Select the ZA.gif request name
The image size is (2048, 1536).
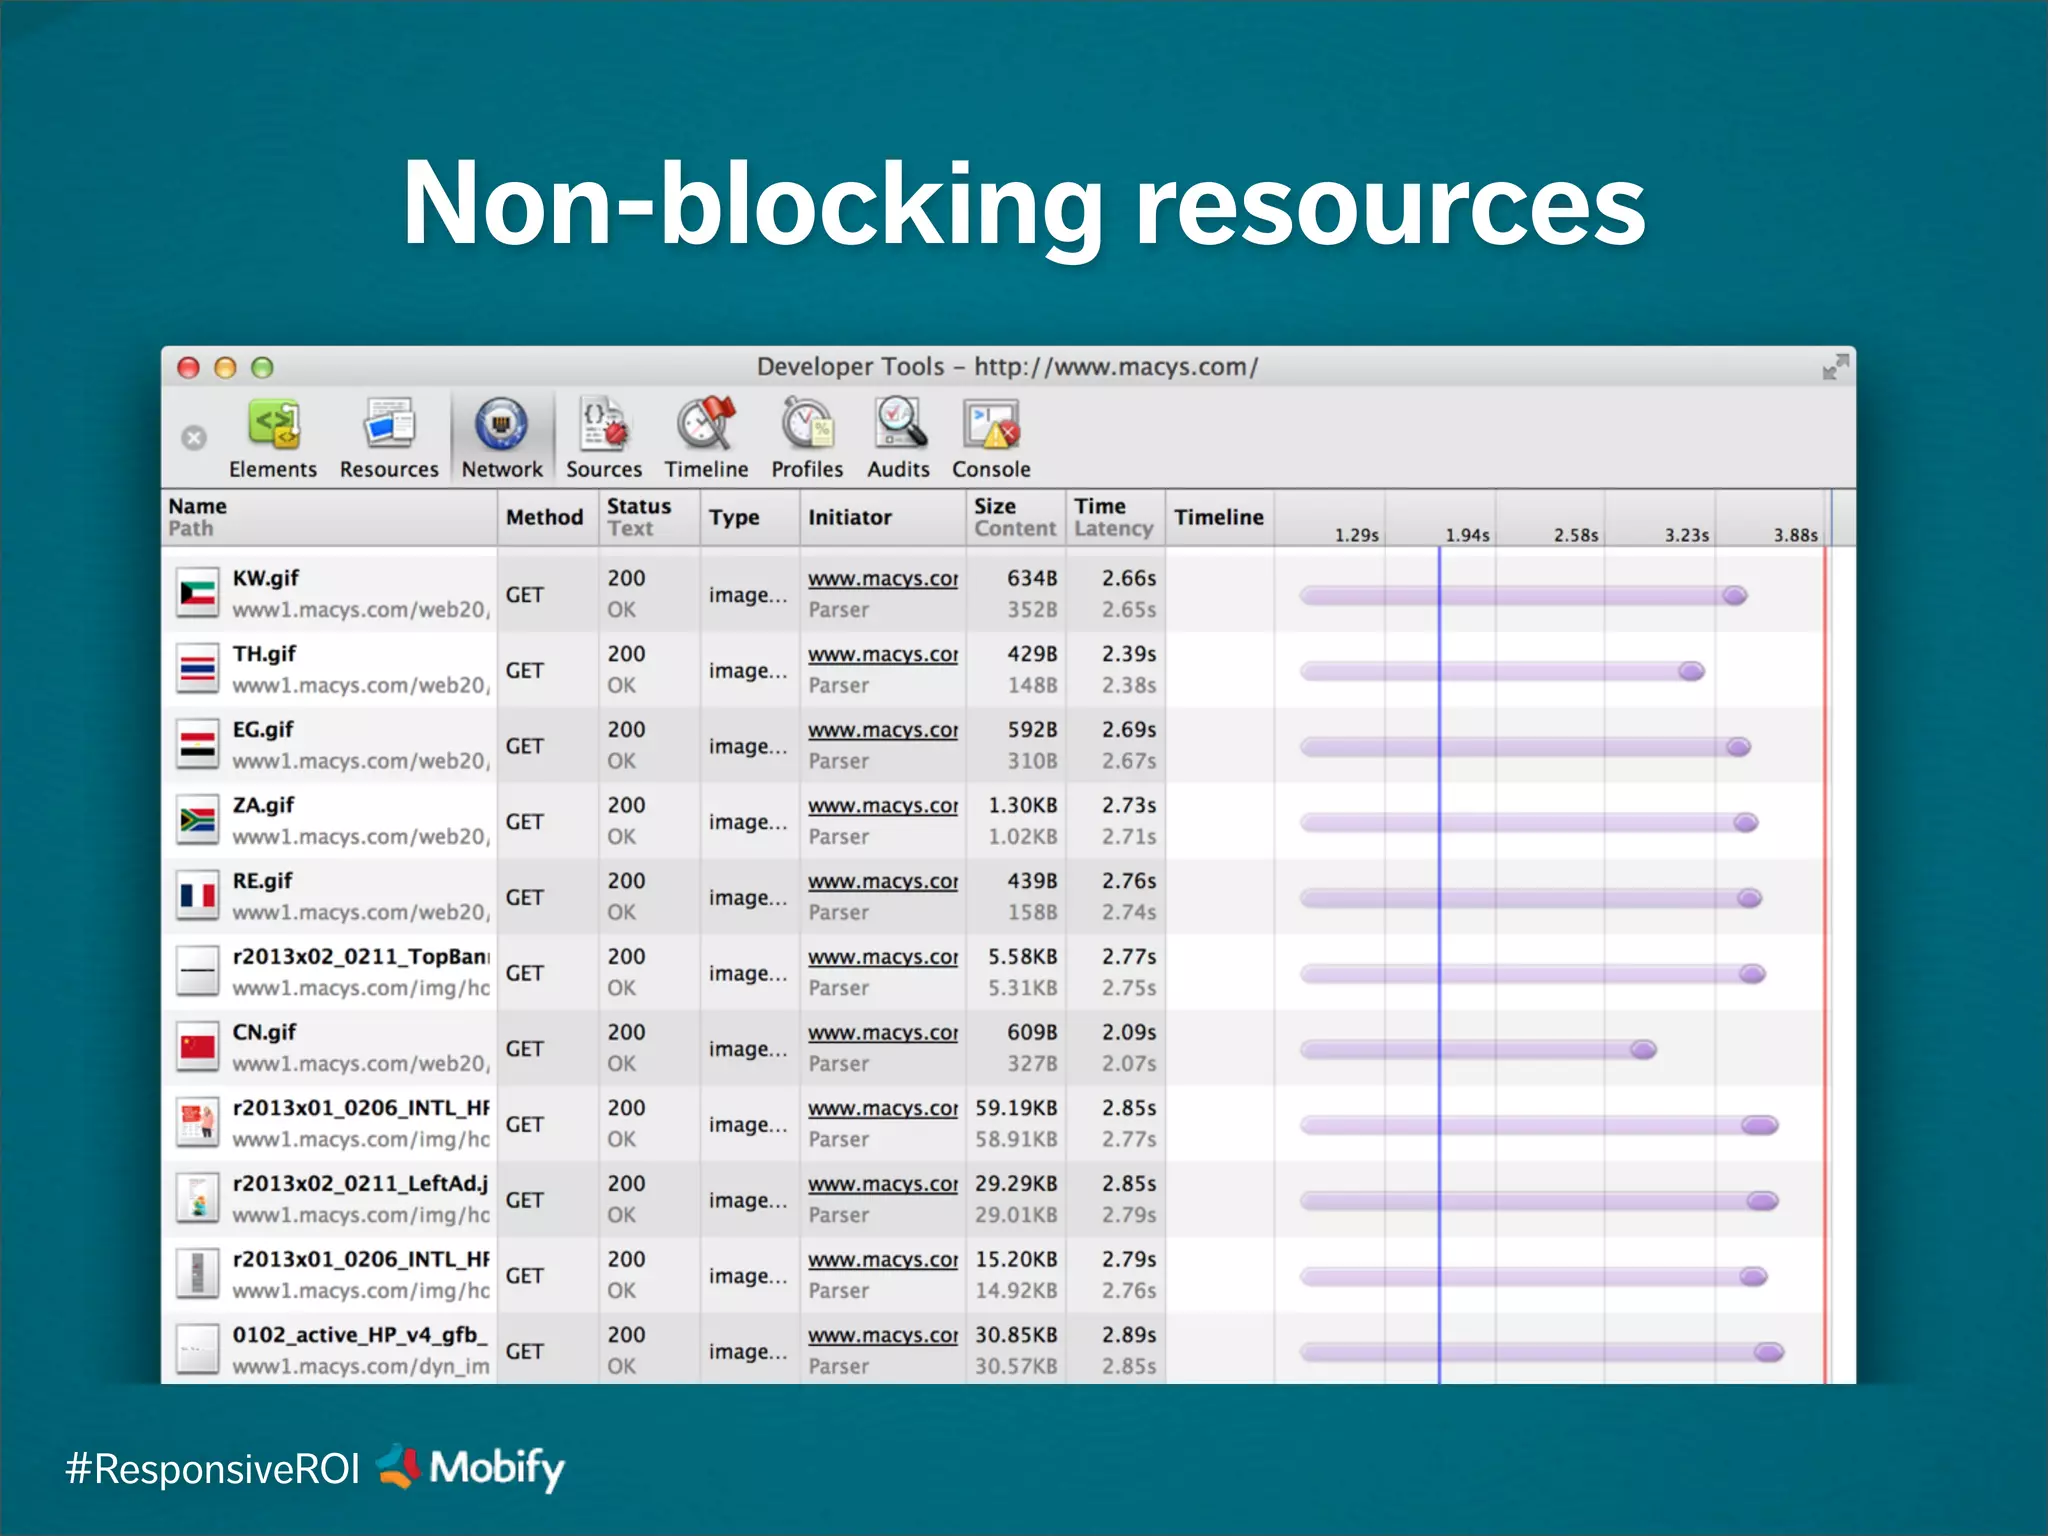(264, 805)
